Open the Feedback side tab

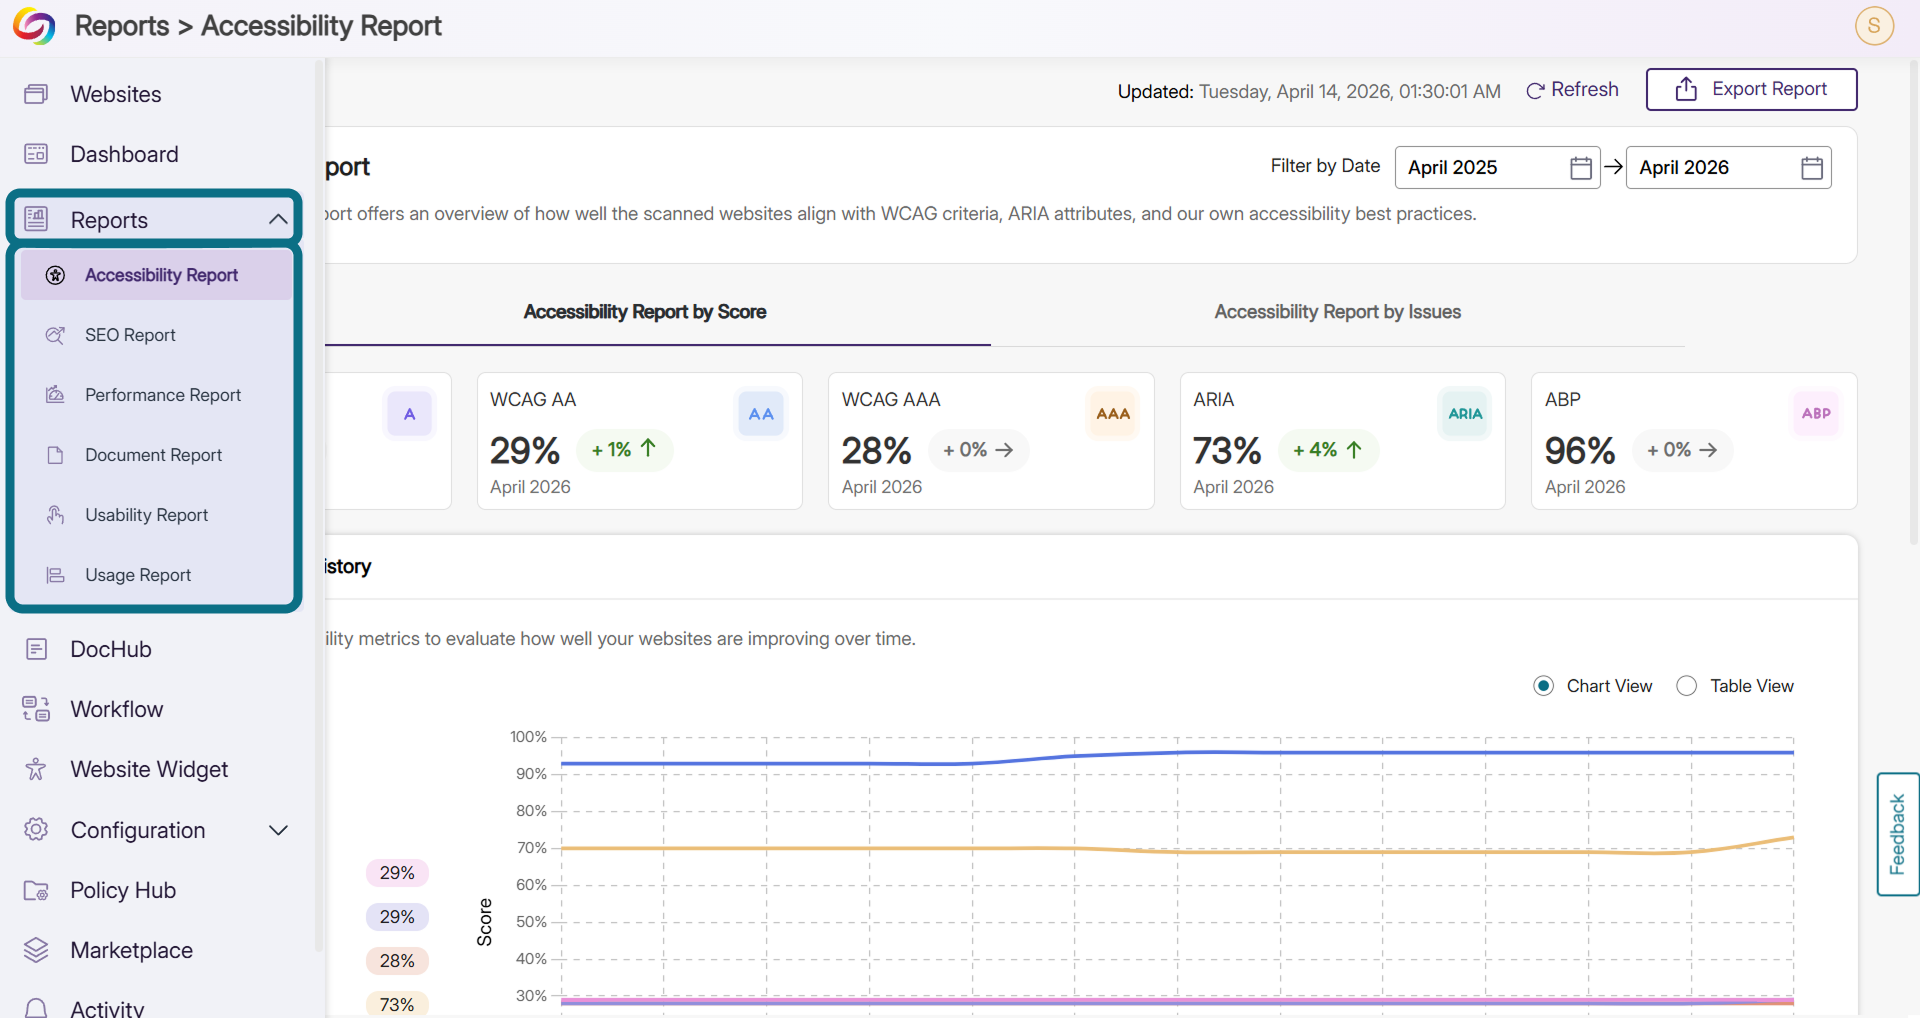(1897, 834)
